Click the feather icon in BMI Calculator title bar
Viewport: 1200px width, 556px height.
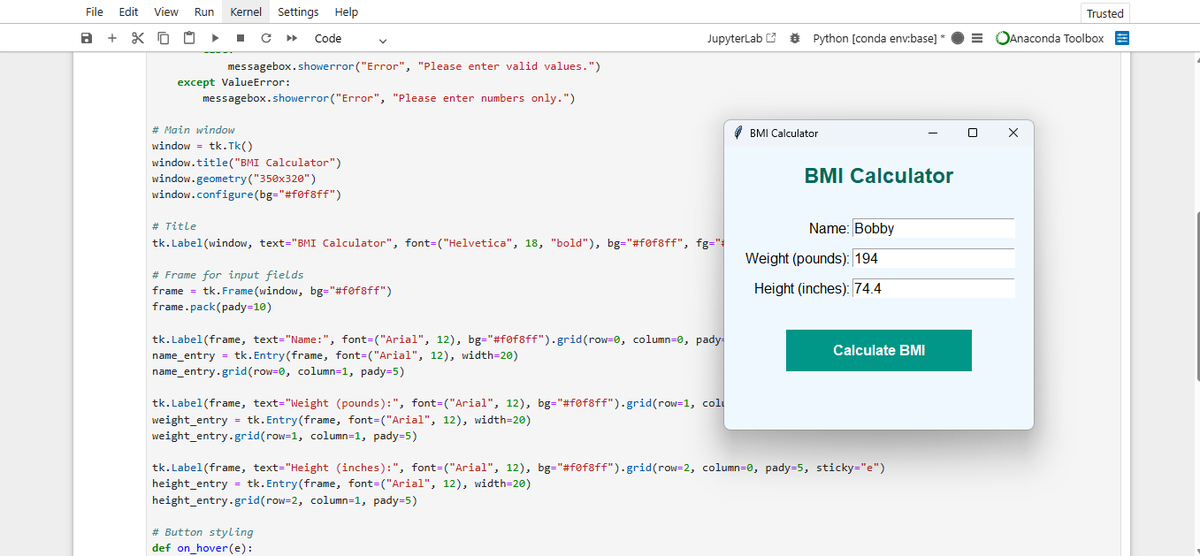click(x=738, y=133)
